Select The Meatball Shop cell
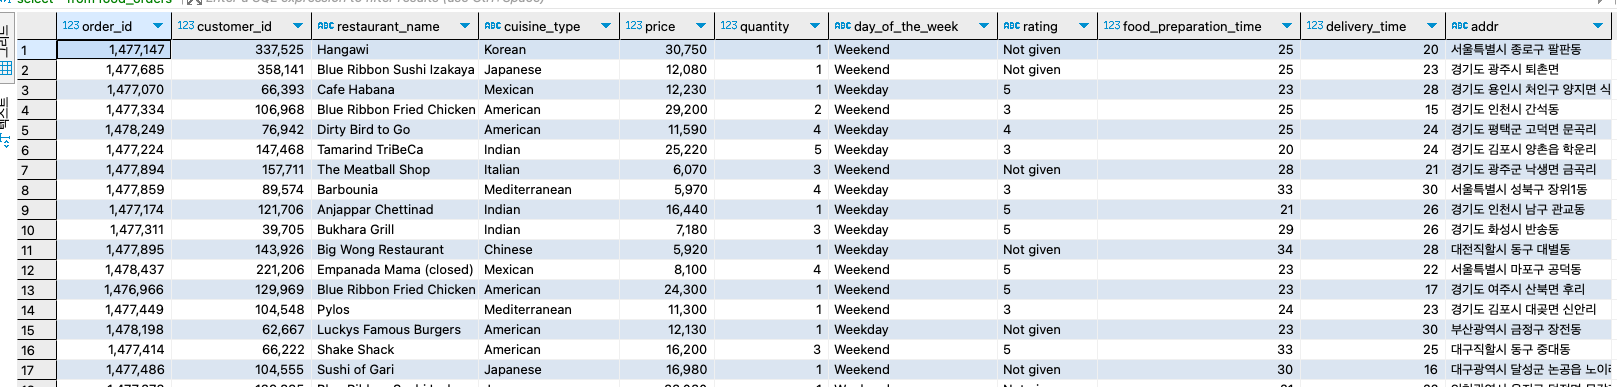This screenshot has width=1617, height=387. click(394, 169)
